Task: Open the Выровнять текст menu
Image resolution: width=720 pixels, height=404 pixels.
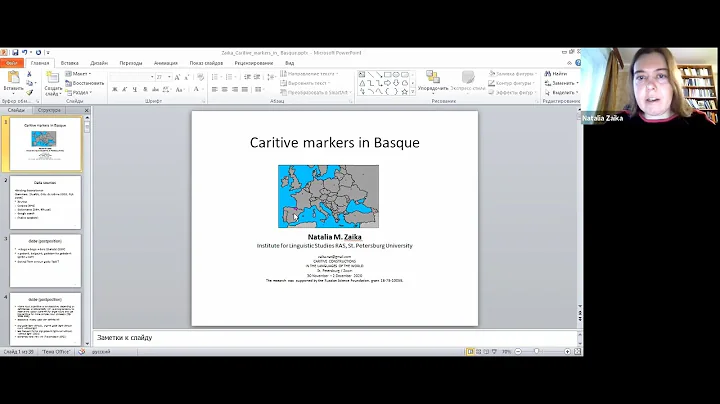Action: (305, 83)
